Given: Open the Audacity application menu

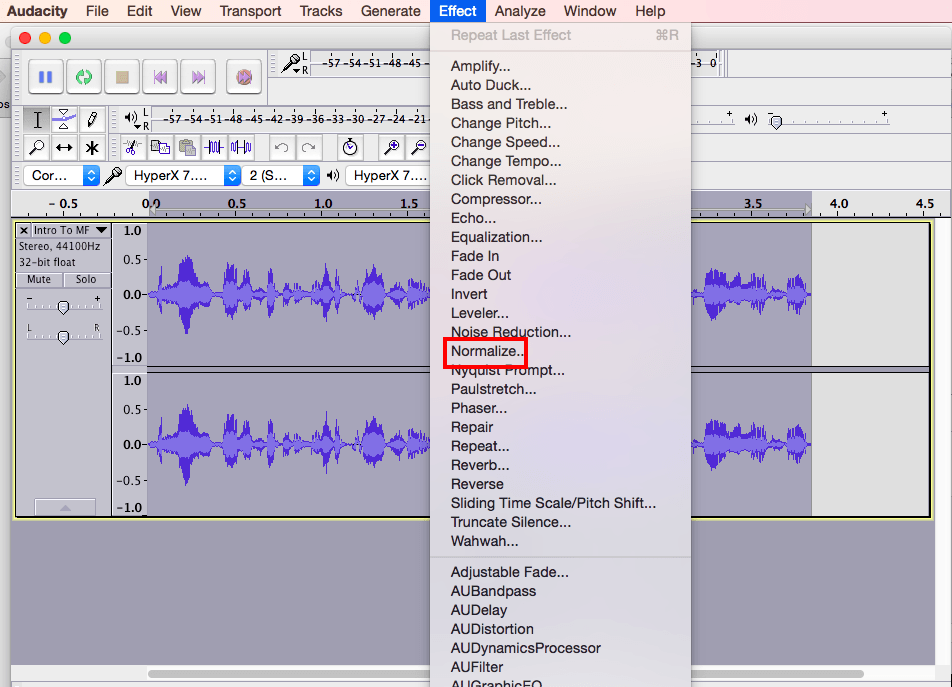Looking at the screenshot, I should pyautogui.click(x=37, y=11).
